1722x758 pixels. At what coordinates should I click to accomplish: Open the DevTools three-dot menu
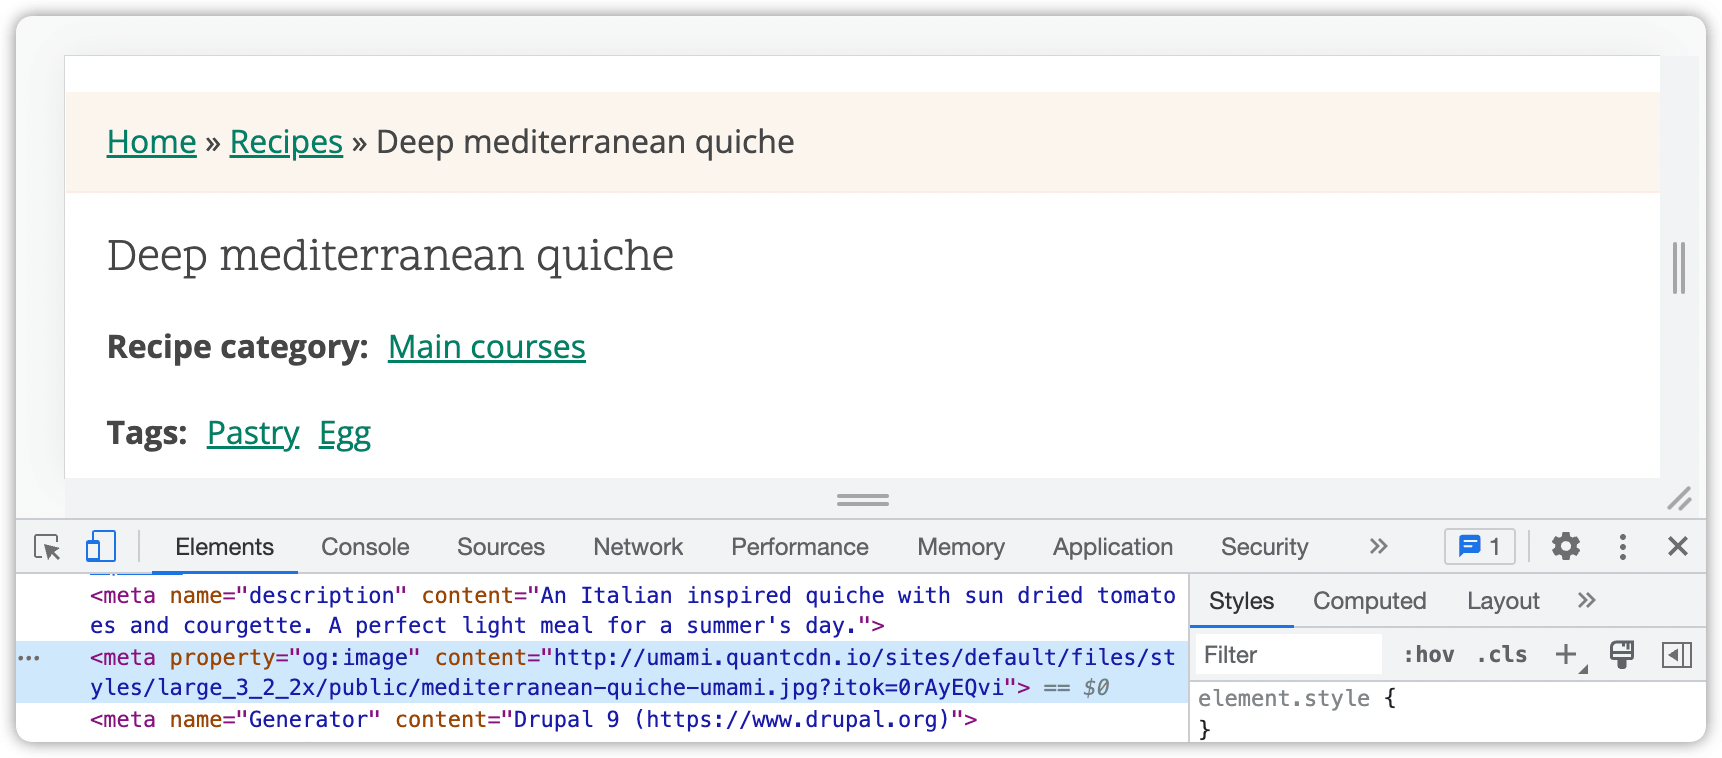coord(1622,546)
